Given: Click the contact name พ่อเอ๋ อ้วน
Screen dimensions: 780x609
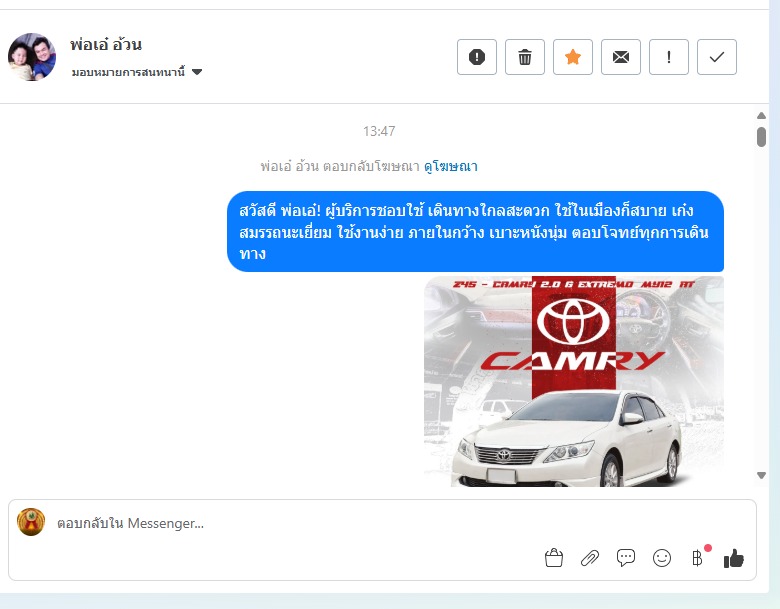Looking at the screenshot, I should click(x=106, y=45).
